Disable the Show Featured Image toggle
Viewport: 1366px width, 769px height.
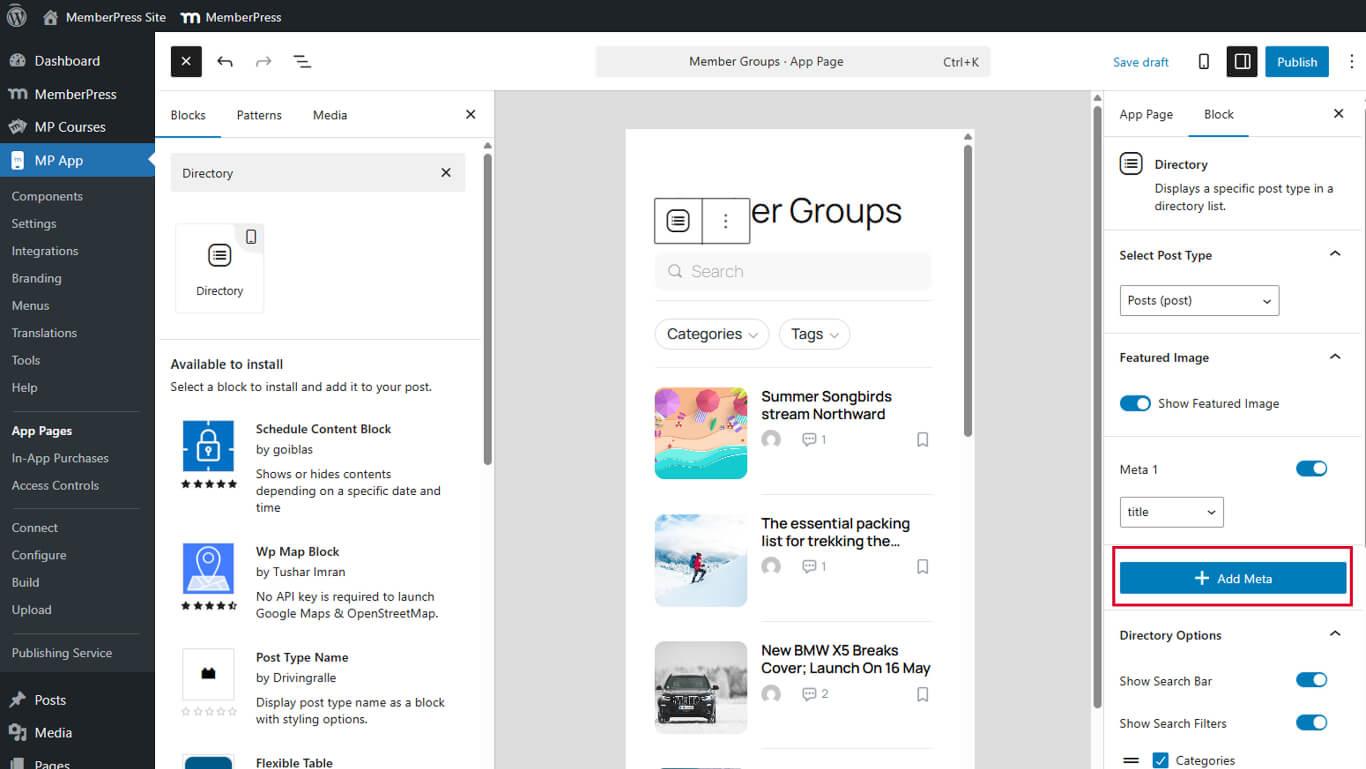tap(1135, 403)
